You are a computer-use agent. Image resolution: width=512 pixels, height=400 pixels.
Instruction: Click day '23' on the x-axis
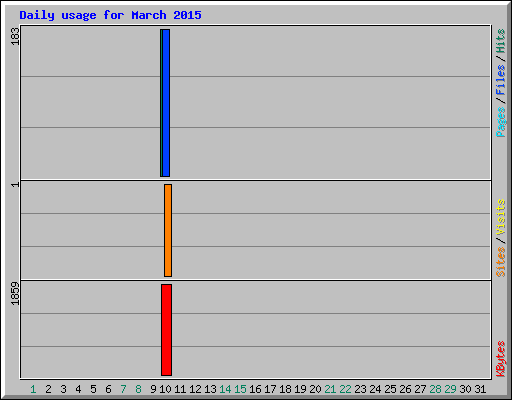coord(360,389)
